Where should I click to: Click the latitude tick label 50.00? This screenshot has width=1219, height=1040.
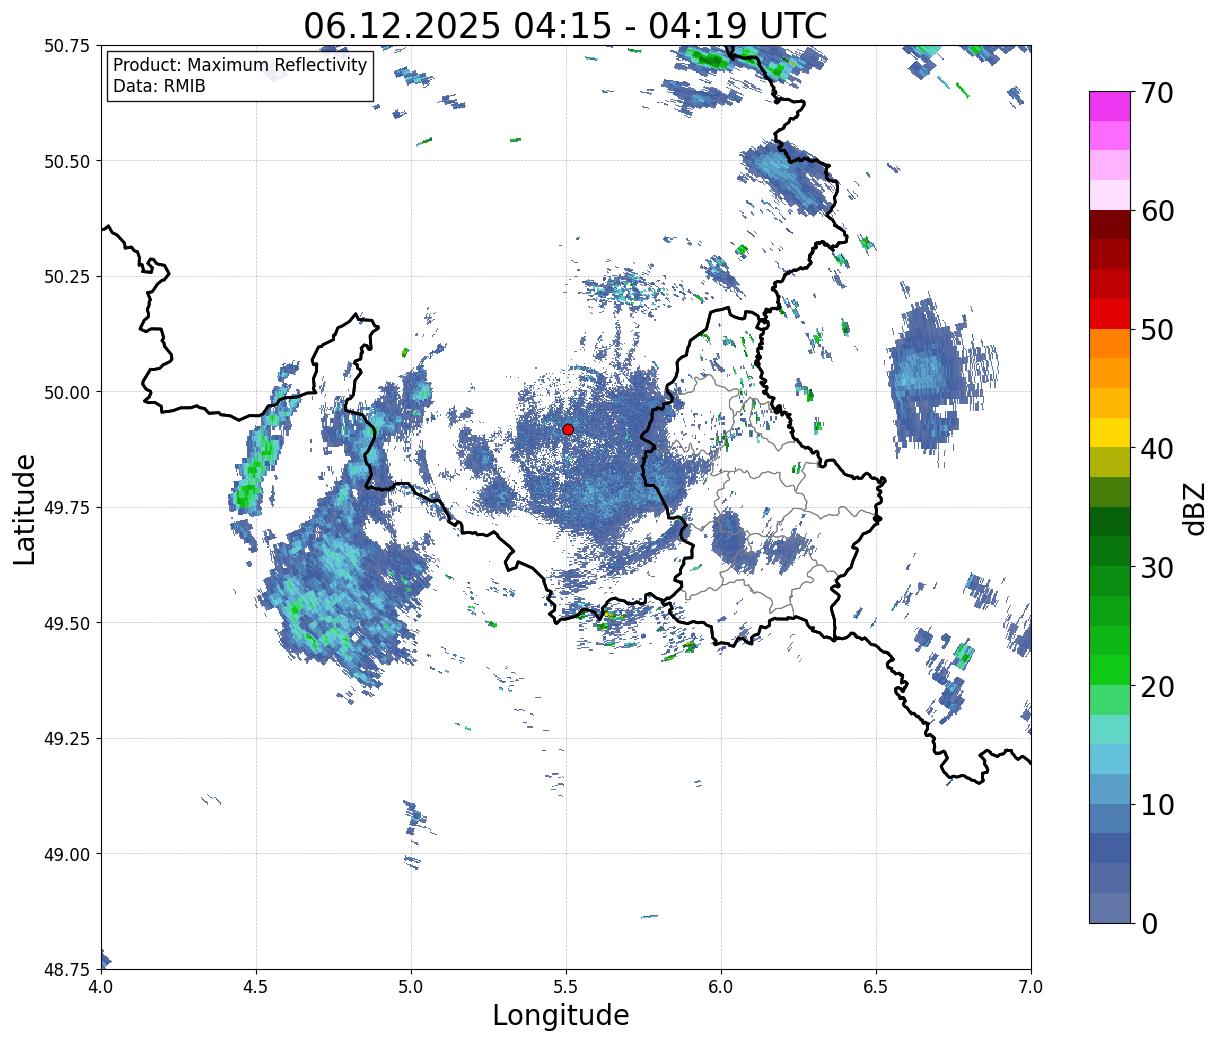tap(67, 392)
